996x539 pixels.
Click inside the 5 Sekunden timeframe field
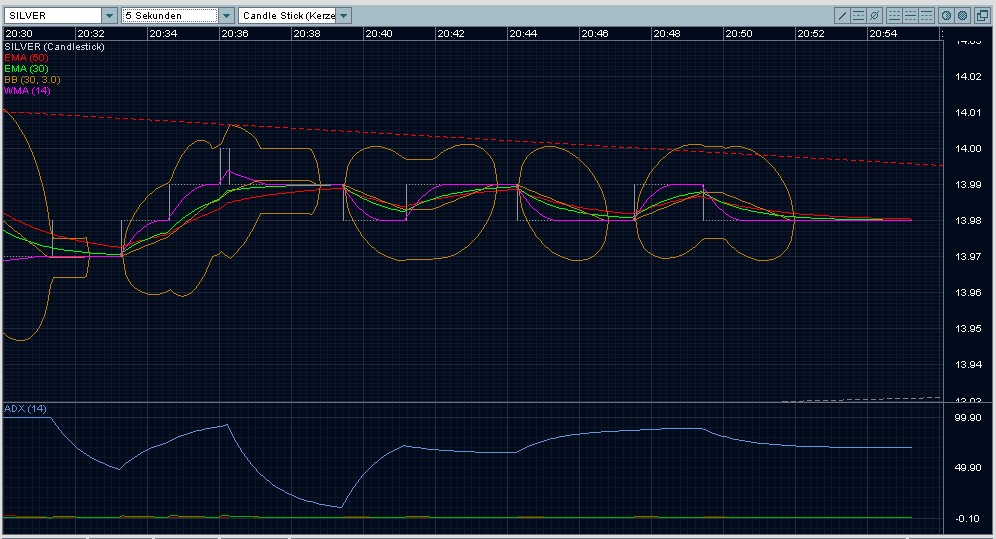[168, 16]
